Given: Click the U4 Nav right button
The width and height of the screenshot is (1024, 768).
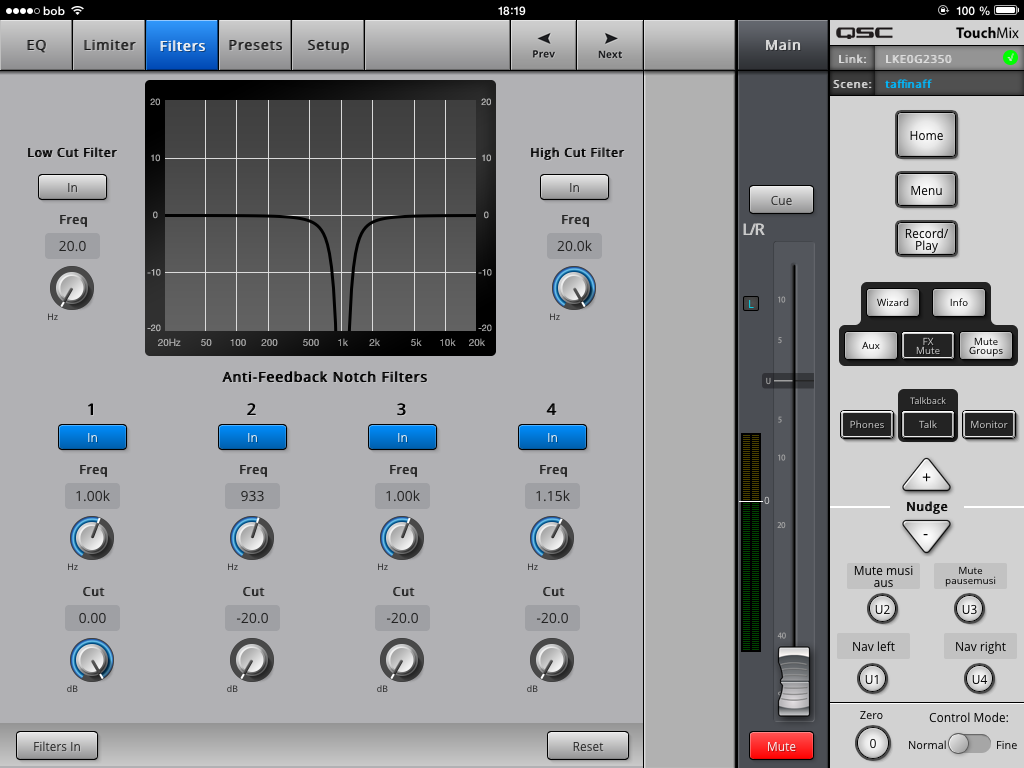Looking at the screenshot, I should [980, 679].
